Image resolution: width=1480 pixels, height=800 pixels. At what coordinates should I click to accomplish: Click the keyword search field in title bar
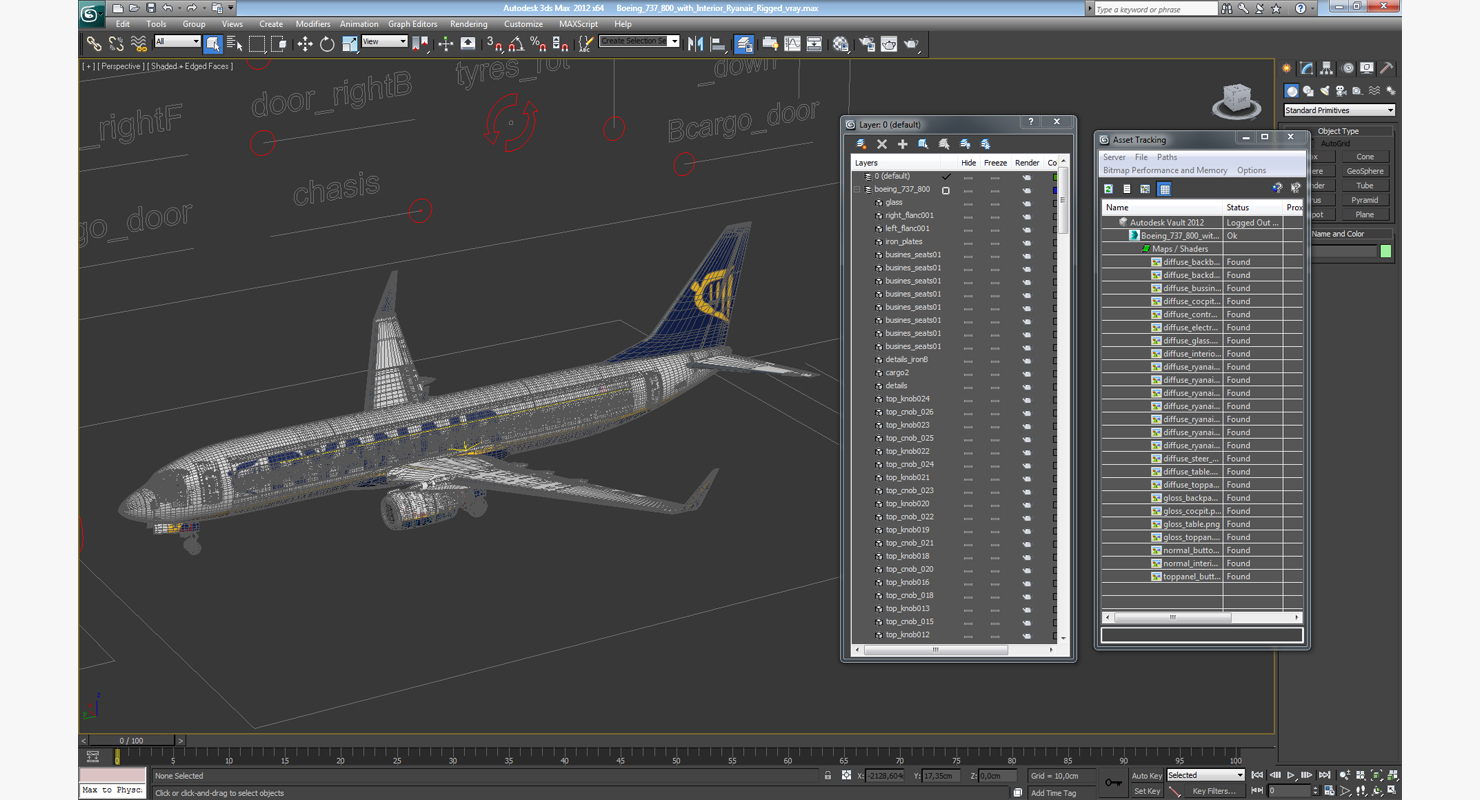point(1154,9)
